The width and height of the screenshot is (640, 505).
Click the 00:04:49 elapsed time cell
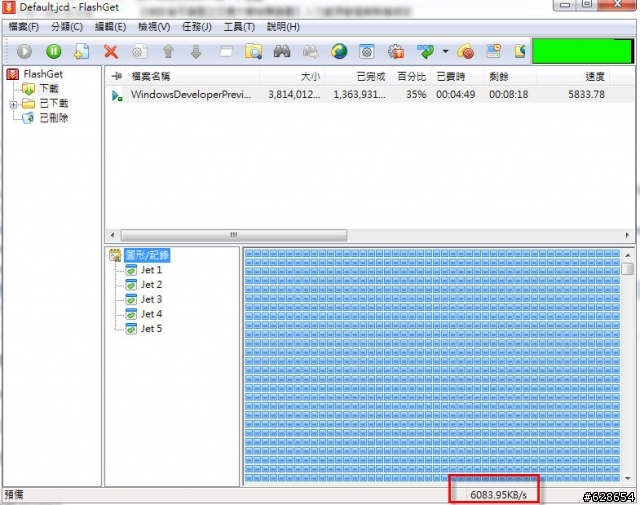click(456, 95)
